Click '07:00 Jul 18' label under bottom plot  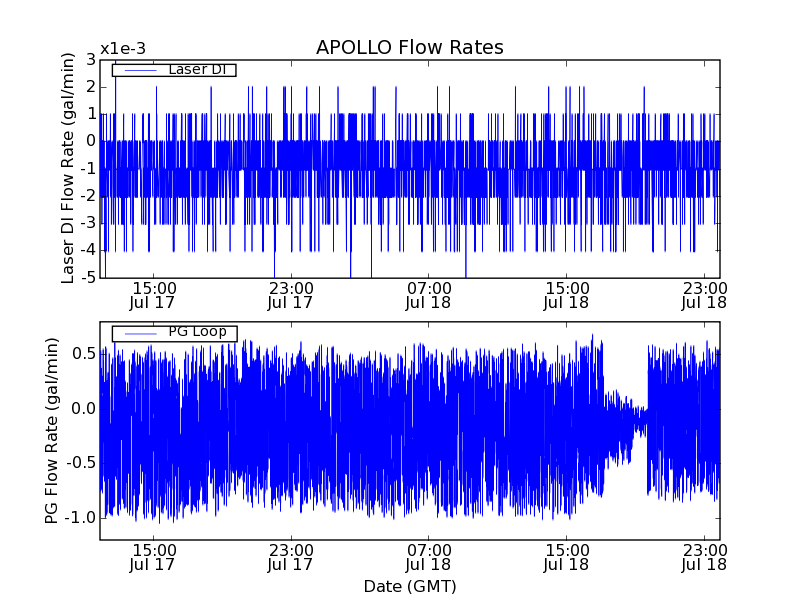tap(429, 557)
